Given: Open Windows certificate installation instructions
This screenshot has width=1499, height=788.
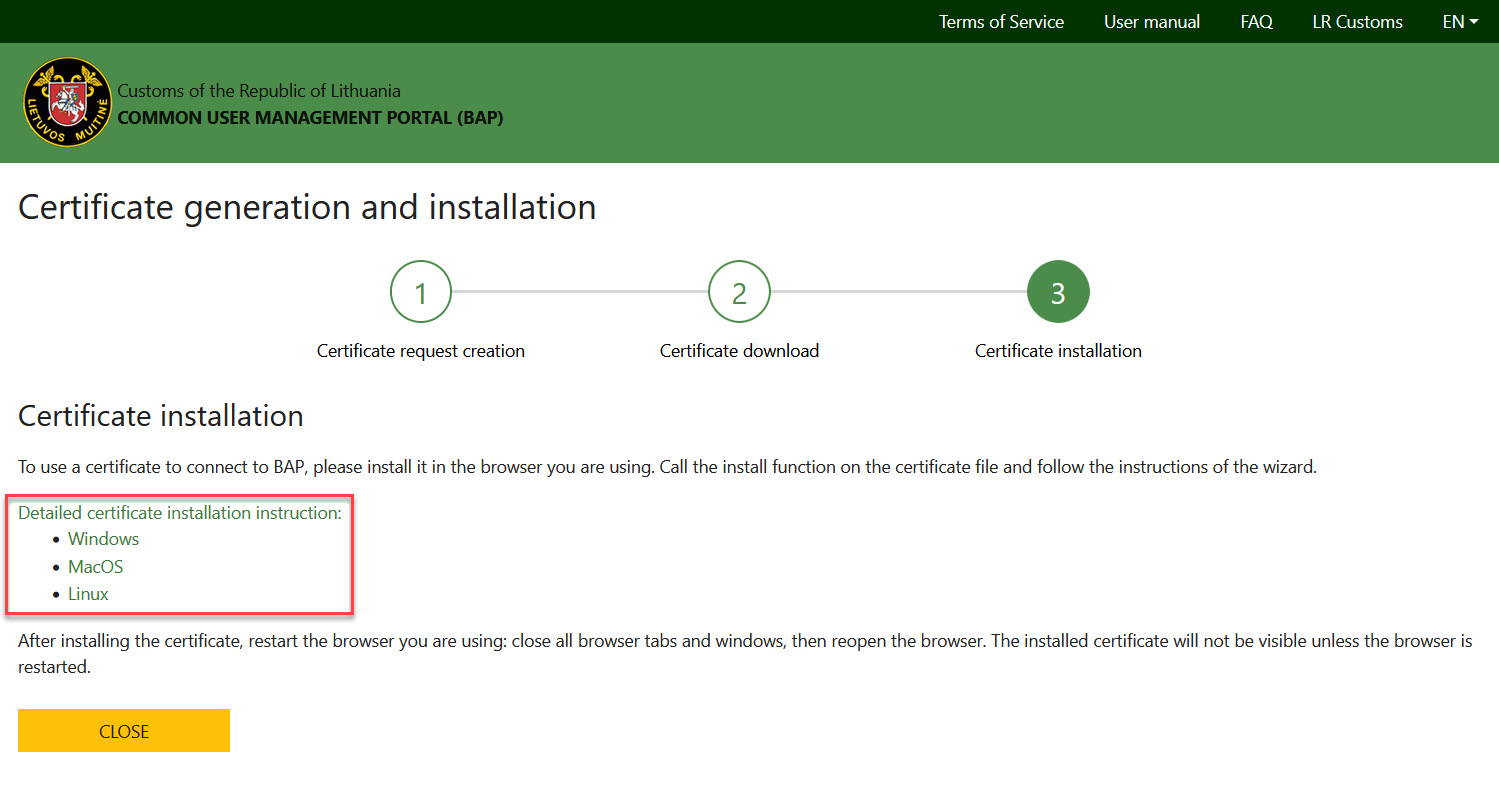Looking at the screenshot, I should [104, 539].
